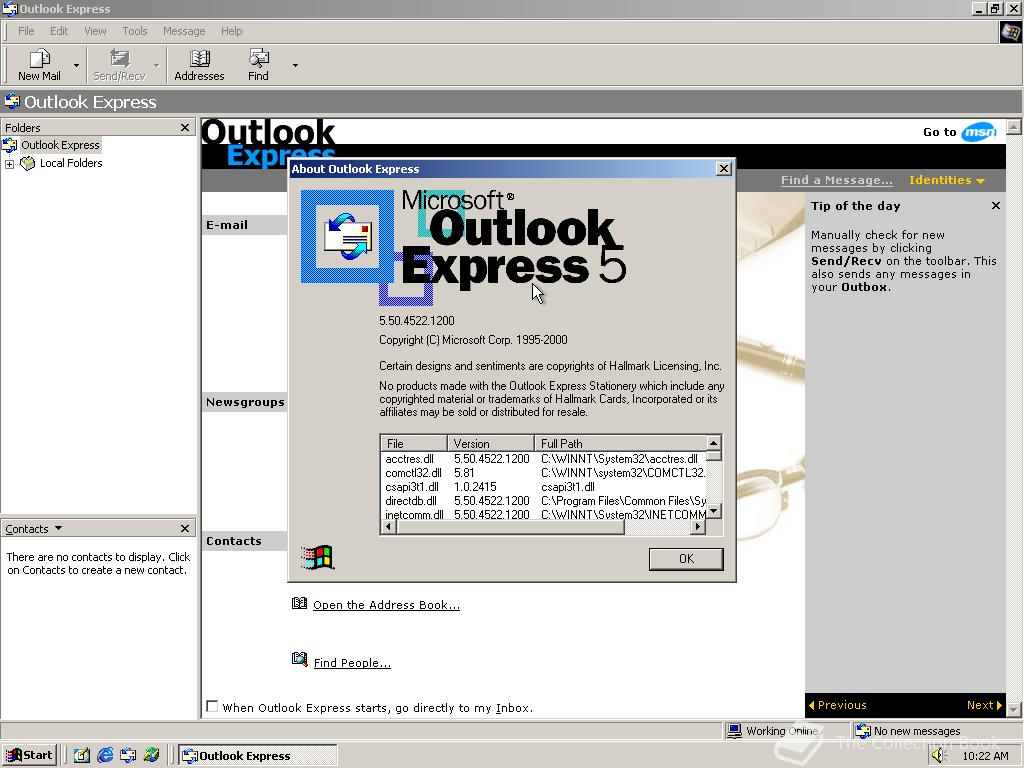Click the Open the Address Book icon
The width and height of the screenshot is (1024, 768).
300,603
